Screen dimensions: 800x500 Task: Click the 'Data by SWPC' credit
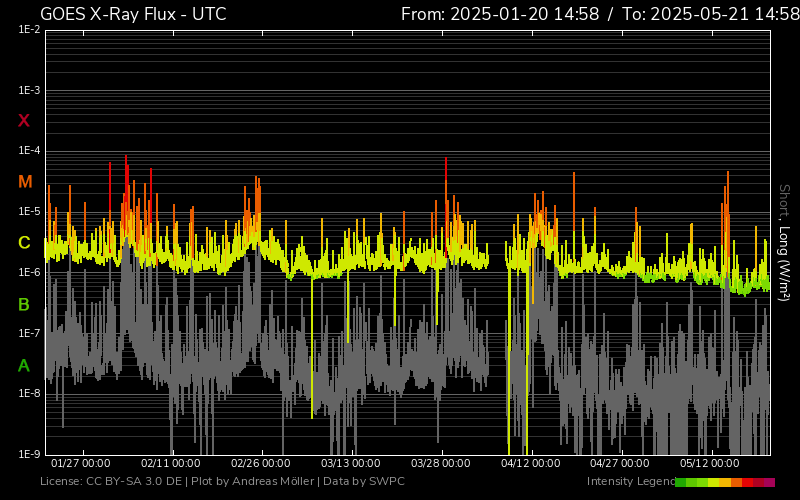point(364,481)
